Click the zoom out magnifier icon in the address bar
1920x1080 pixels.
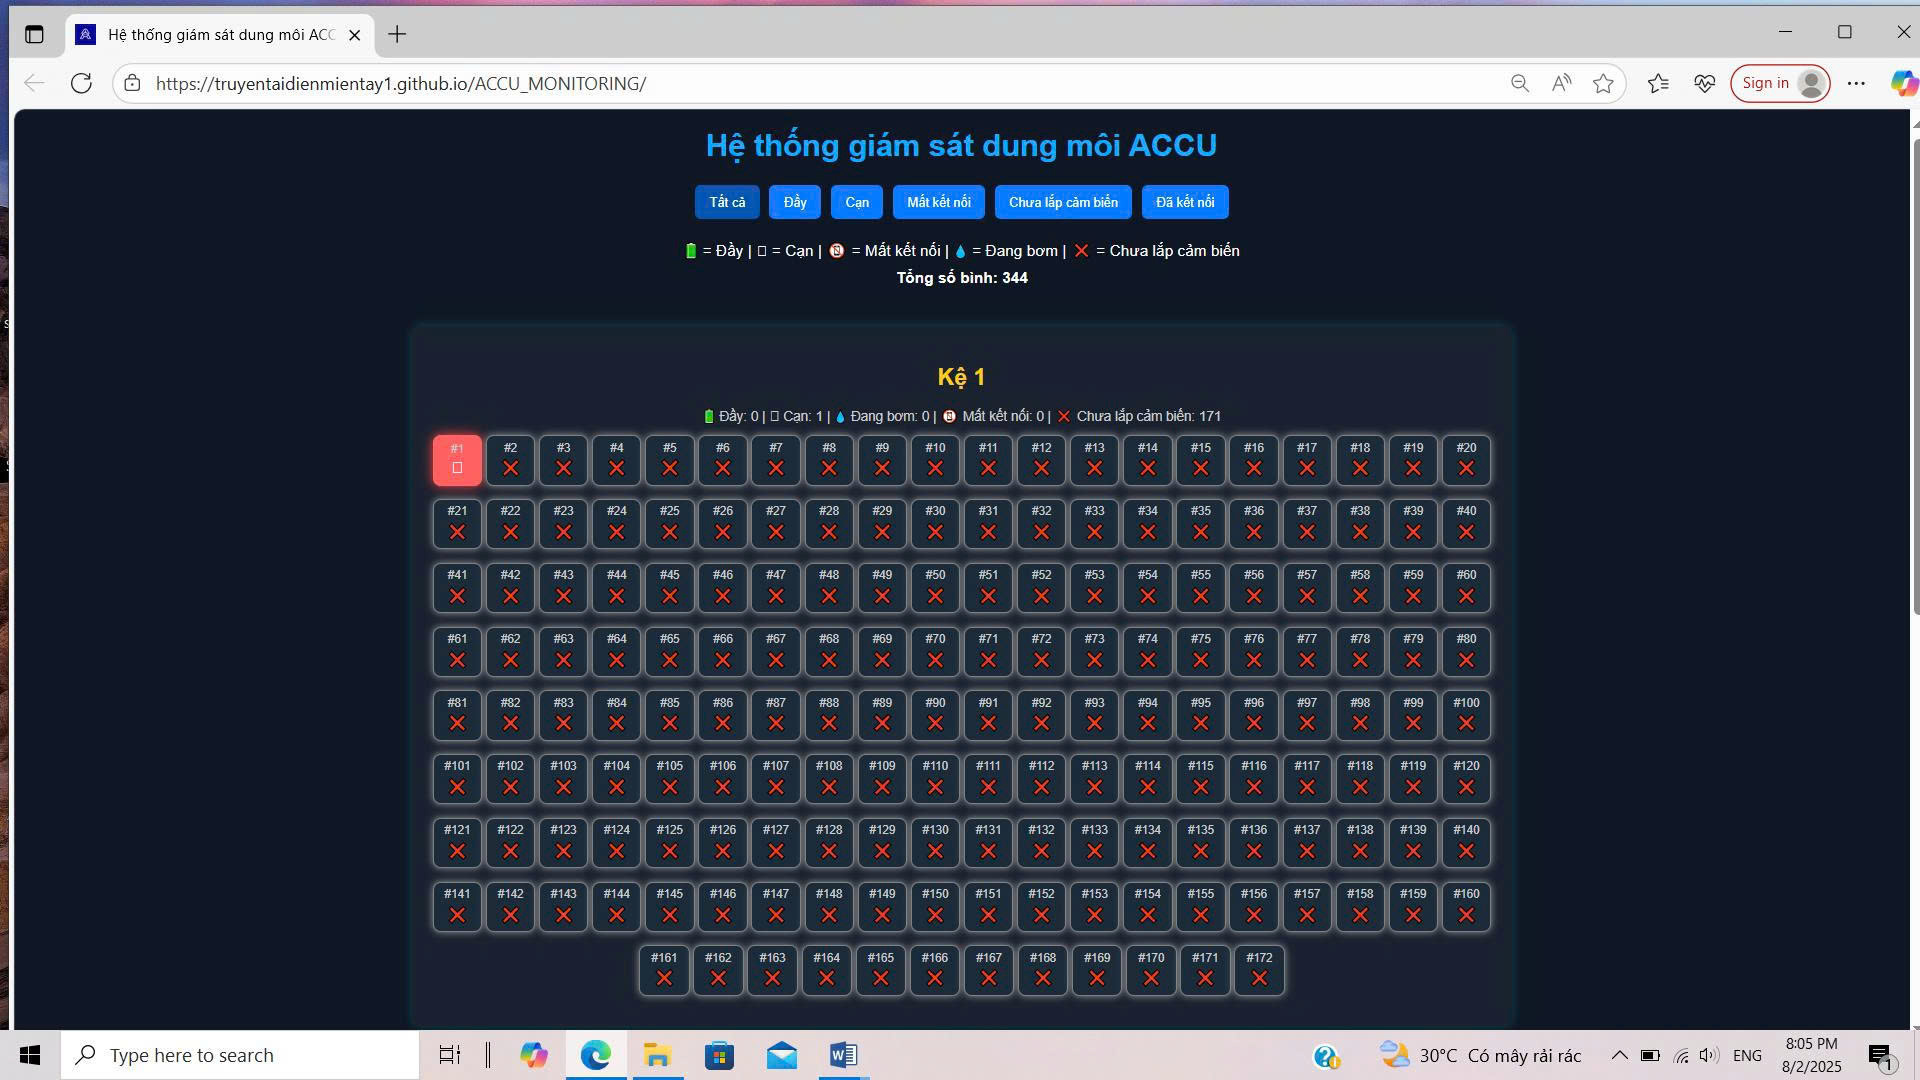[x=1519, y=84]
